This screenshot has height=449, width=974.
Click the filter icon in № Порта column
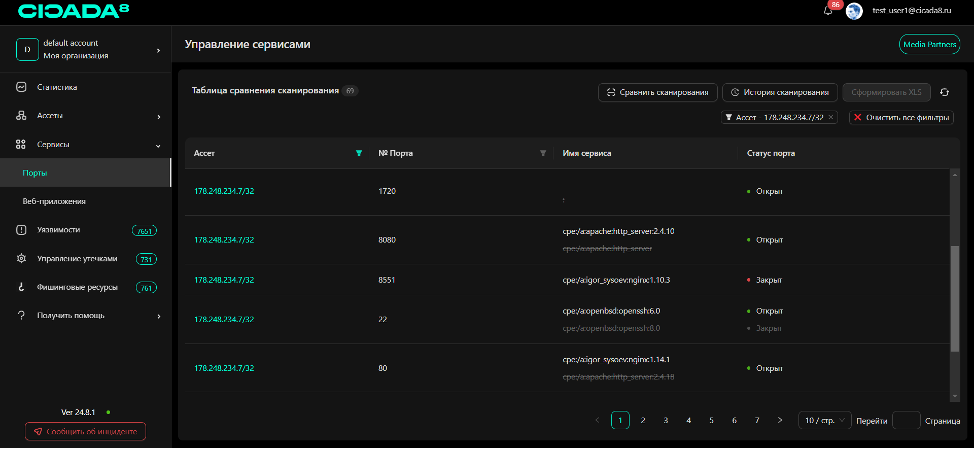543,153
